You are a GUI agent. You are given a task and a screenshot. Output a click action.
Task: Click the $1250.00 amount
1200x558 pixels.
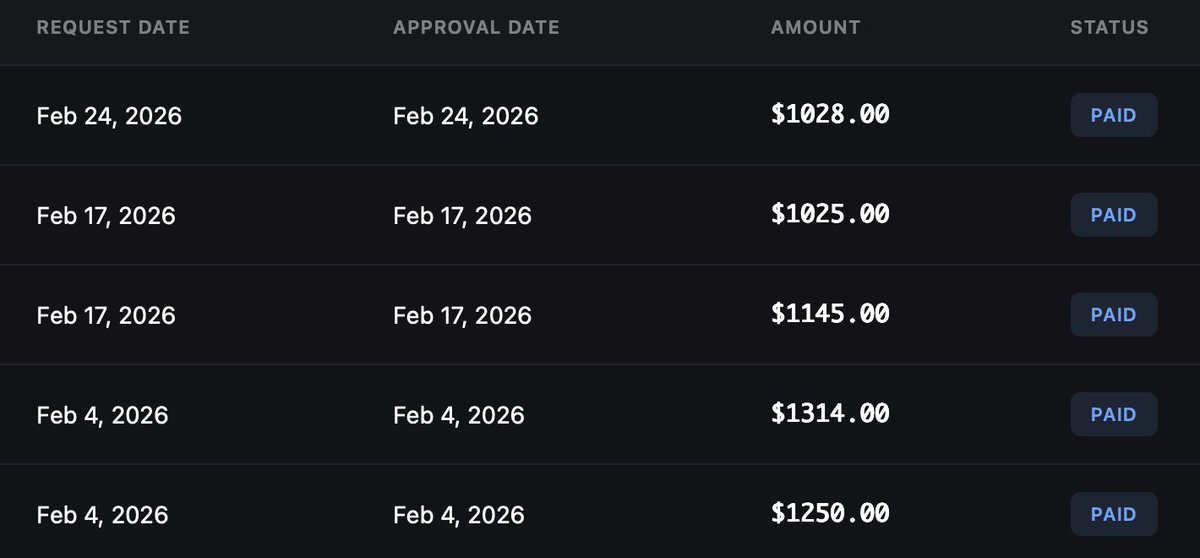(830, 514)
